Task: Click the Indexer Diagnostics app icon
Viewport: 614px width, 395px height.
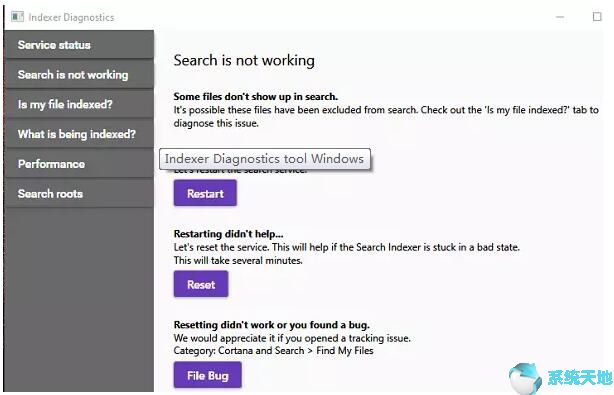Action: coord(17,17)
